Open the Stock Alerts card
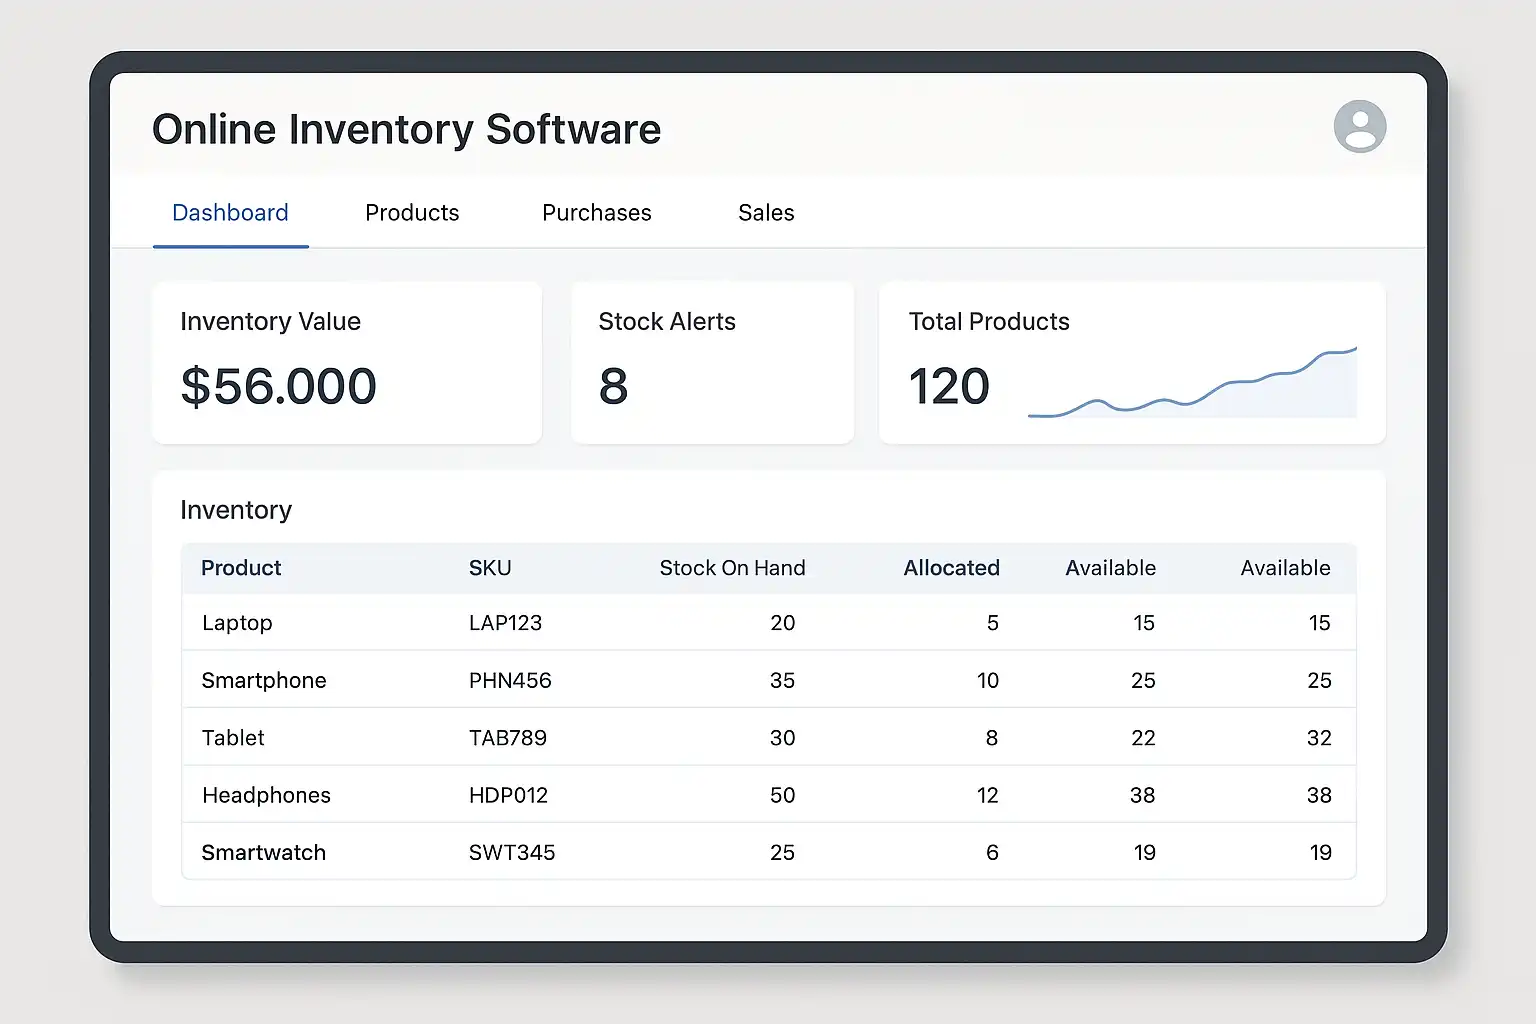 point(711,362)
